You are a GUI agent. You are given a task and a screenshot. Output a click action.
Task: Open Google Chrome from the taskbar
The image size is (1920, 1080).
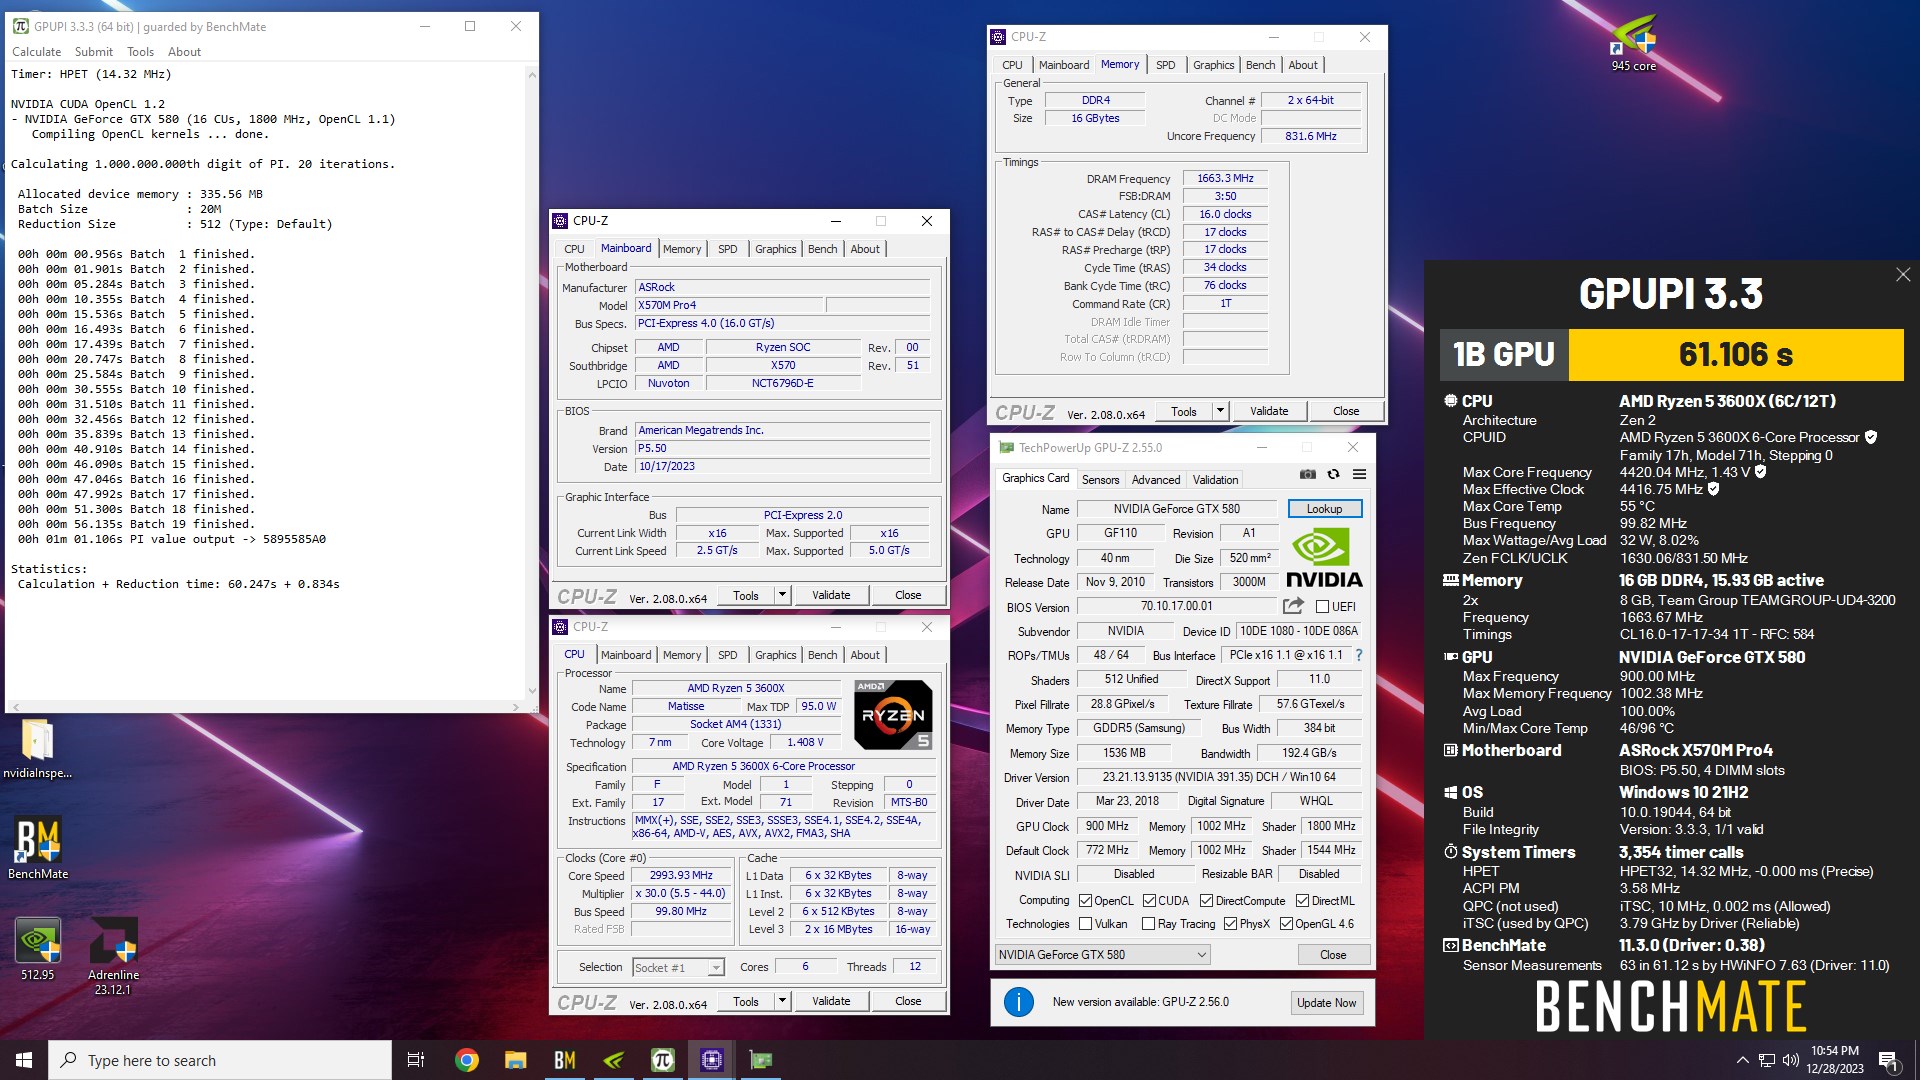click(x=466, y=1060)
